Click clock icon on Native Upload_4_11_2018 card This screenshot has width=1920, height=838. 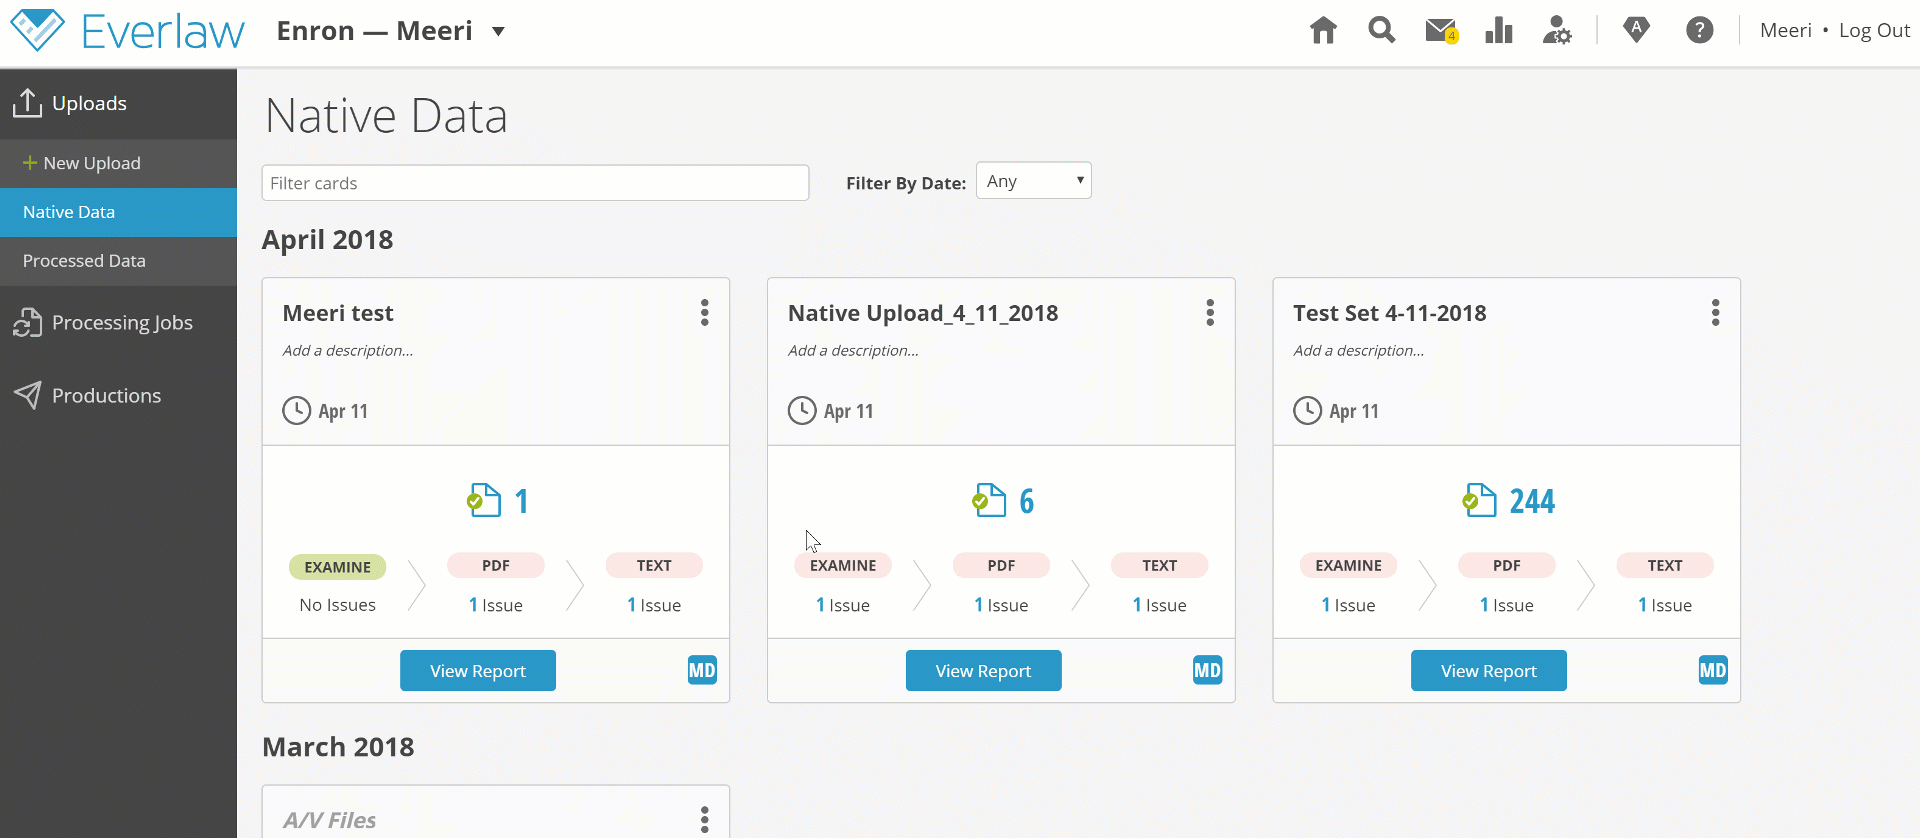tap(802, 411)
